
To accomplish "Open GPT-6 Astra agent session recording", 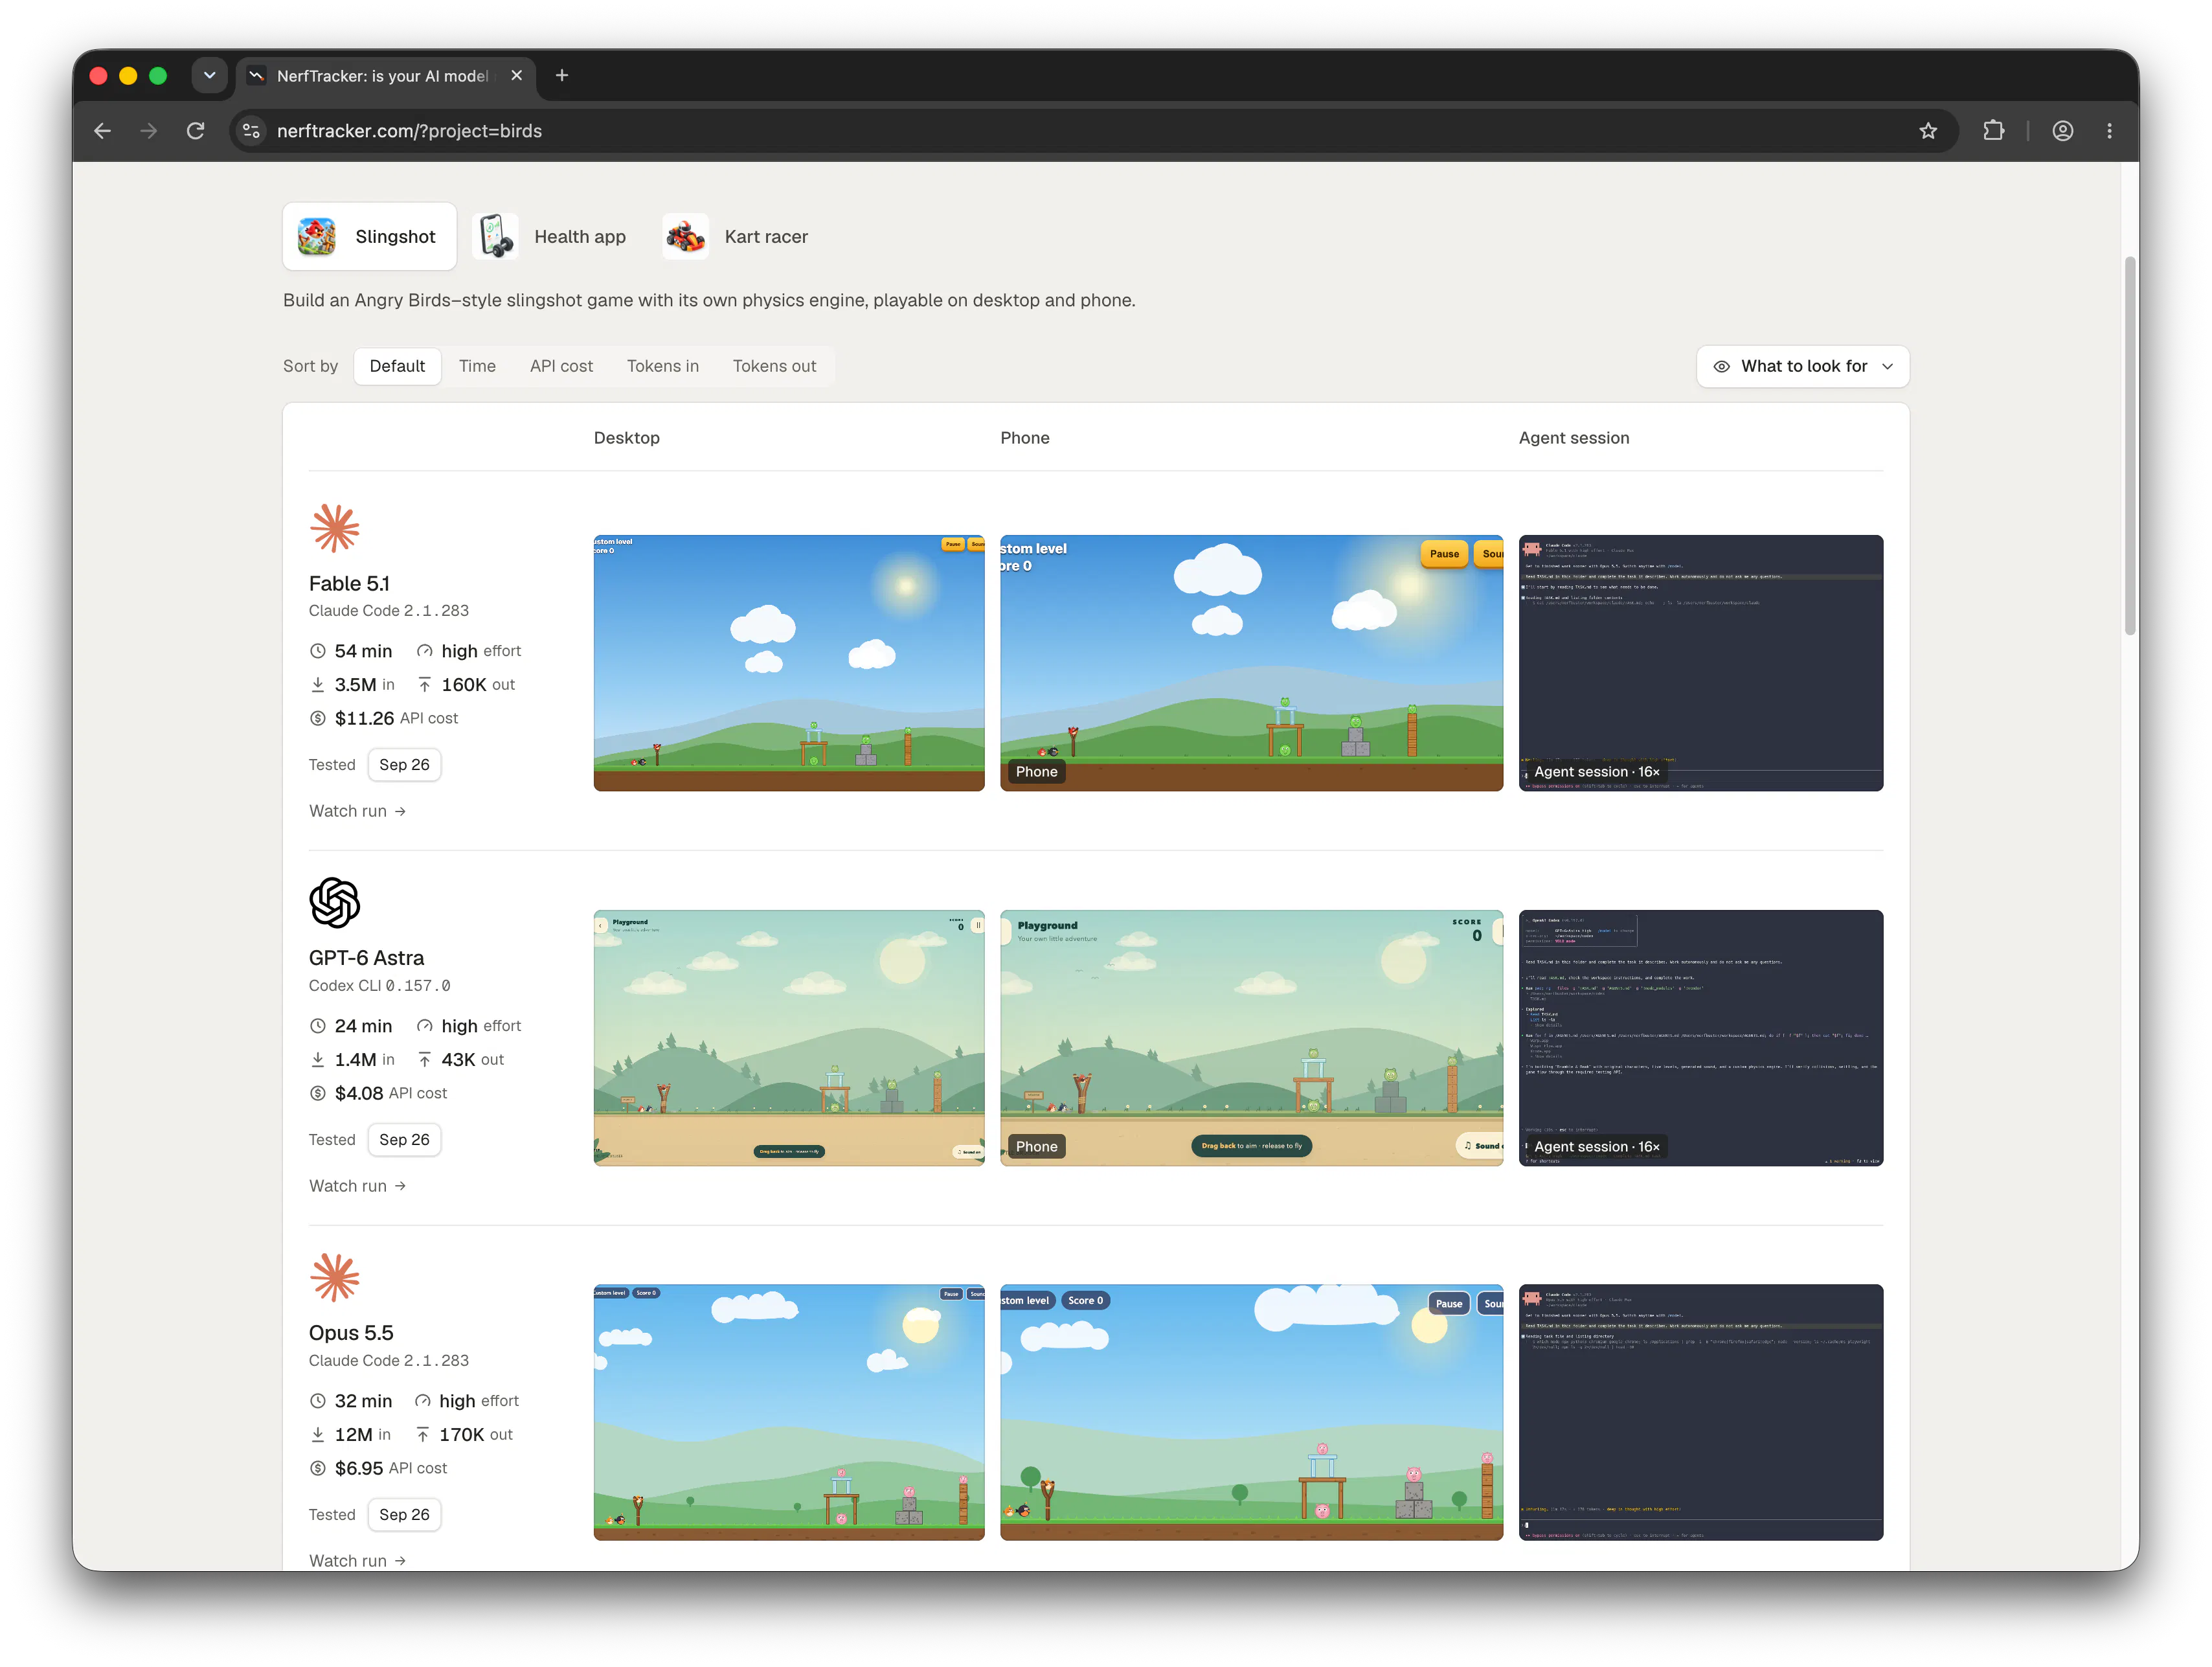I will [x=1700, y=1038].
